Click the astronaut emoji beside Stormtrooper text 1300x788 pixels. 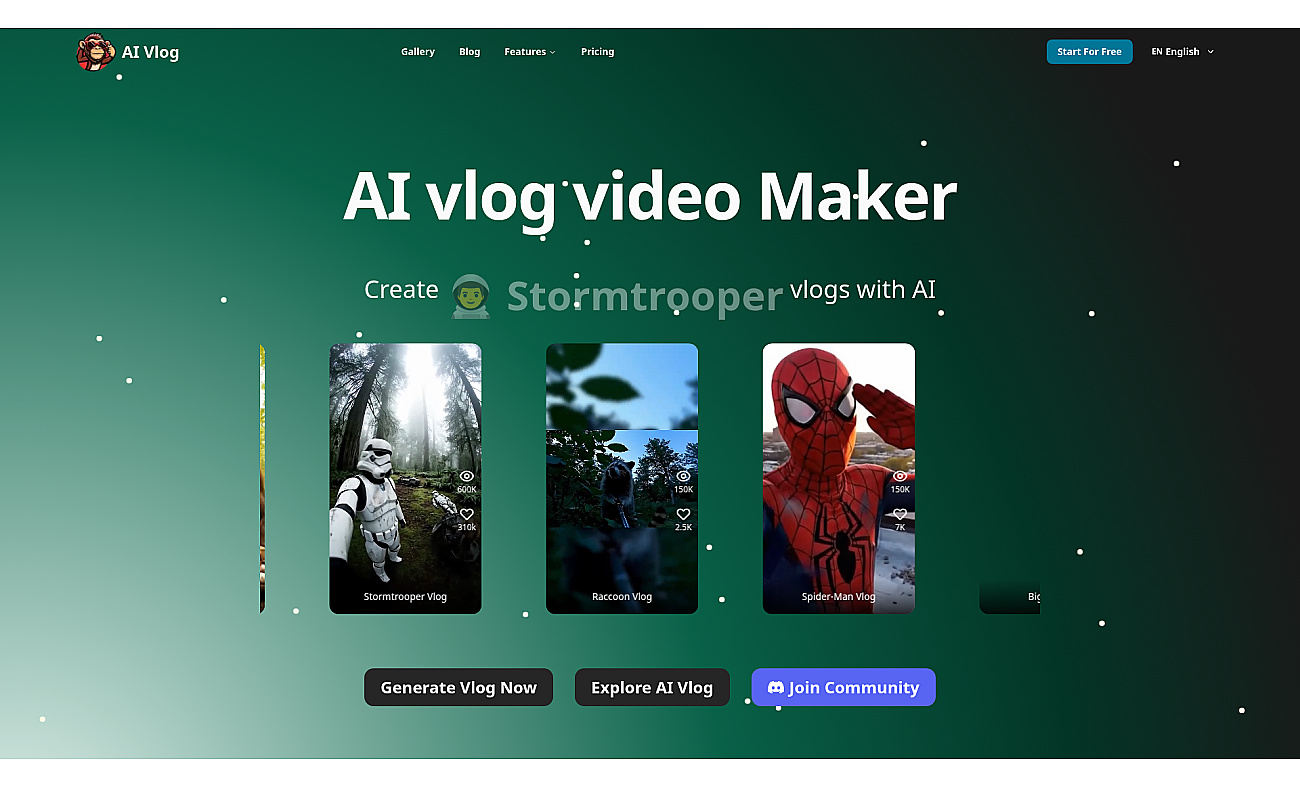coord(470,296)
